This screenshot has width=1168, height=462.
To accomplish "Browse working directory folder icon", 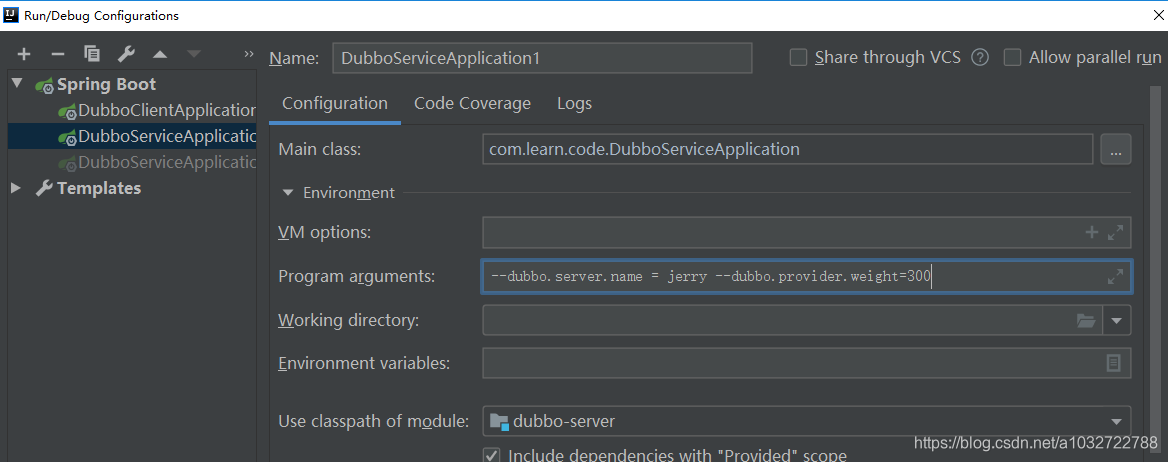I will point(1086,320).
